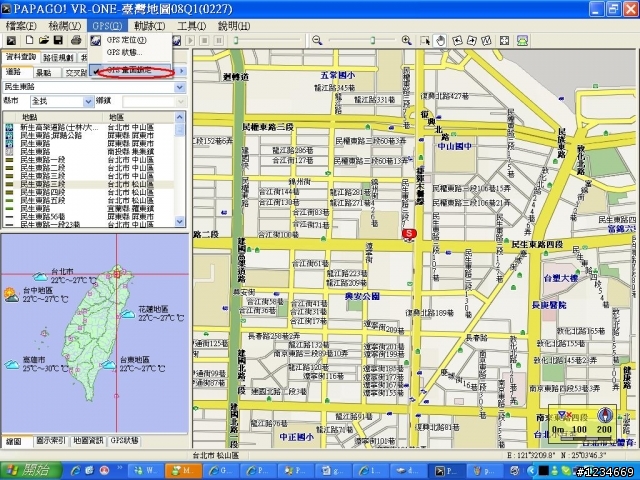
Task: Click the sub-tab row right scroll arrow
Action: (182, 71)
